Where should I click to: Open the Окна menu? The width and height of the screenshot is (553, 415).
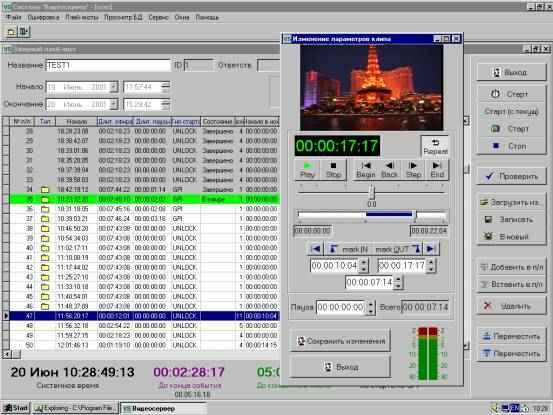point(182,17)
